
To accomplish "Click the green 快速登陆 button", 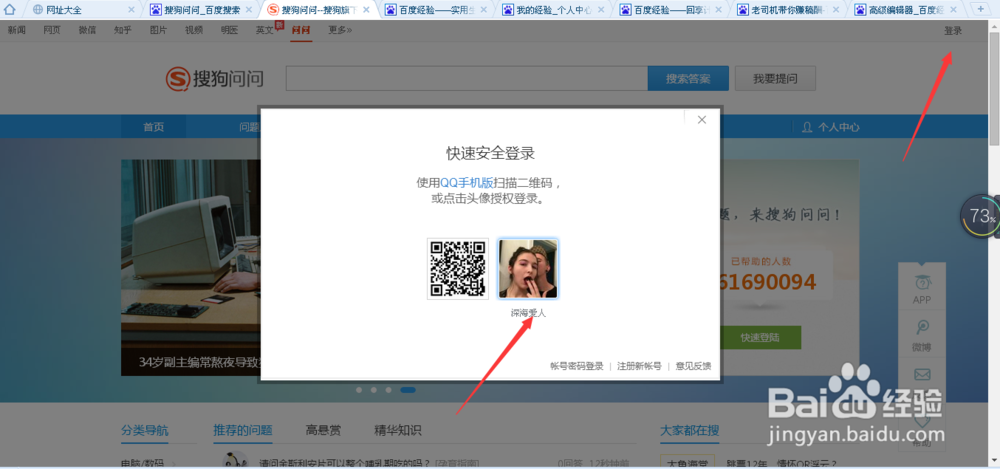I will [x=760, y=337].
